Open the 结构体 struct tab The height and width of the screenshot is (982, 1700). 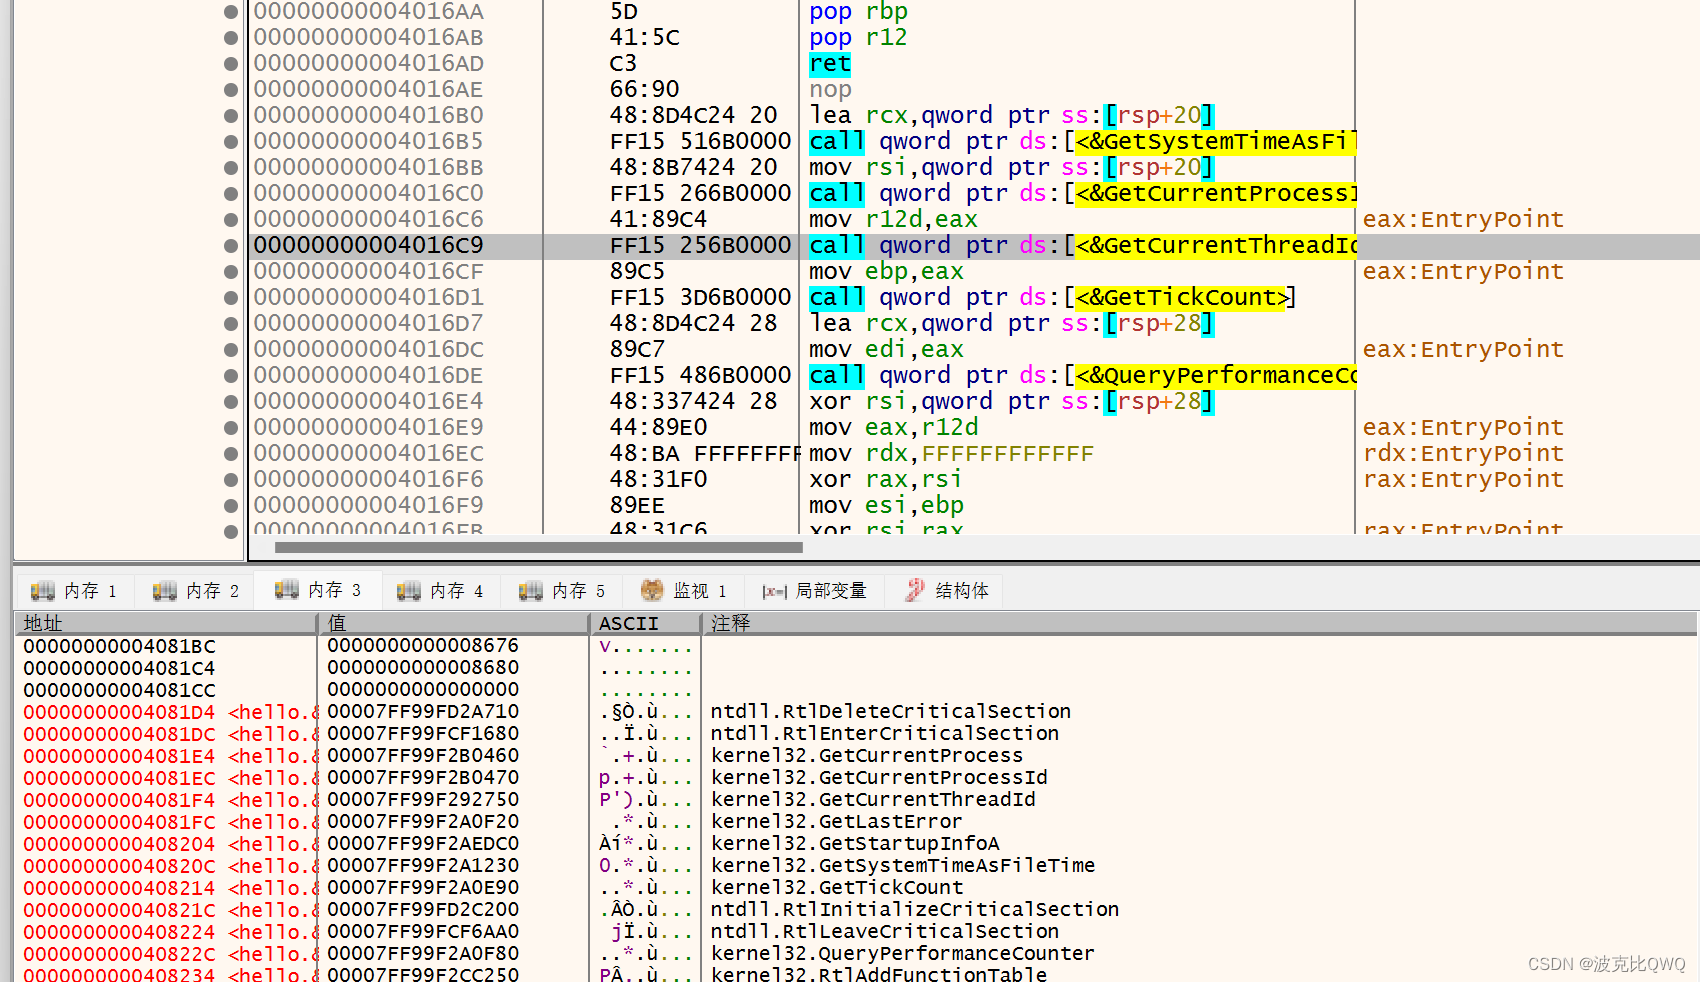[x=946, y=591]
